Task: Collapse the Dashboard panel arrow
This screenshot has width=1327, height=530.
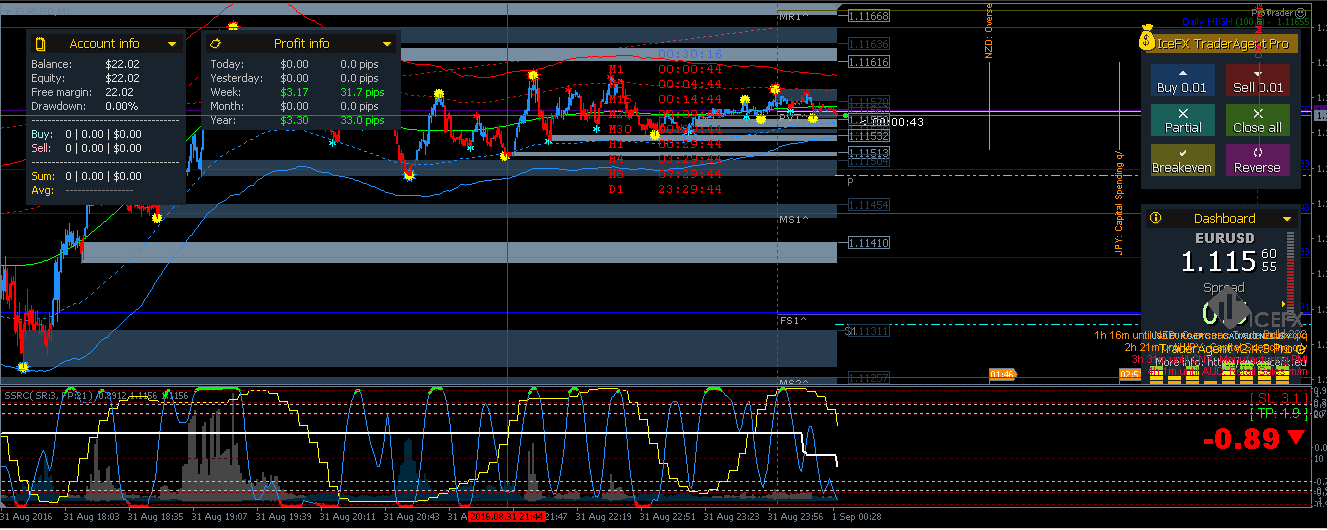Action: pyautogui.click(x=1287, y=219)
